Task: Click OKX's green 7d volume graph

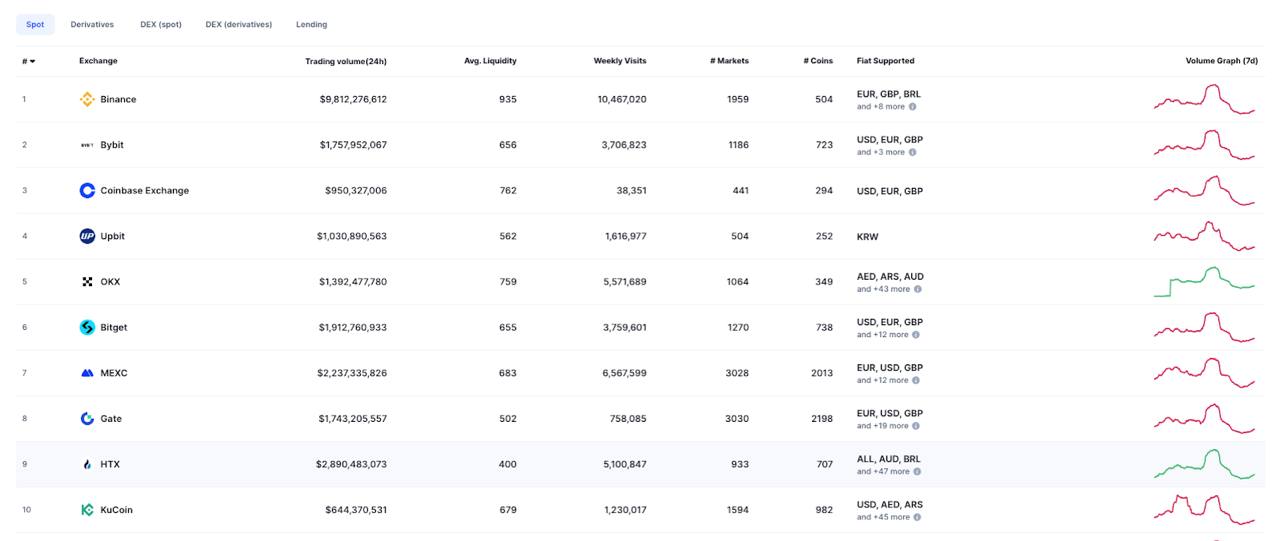Action: (1204, 282)
